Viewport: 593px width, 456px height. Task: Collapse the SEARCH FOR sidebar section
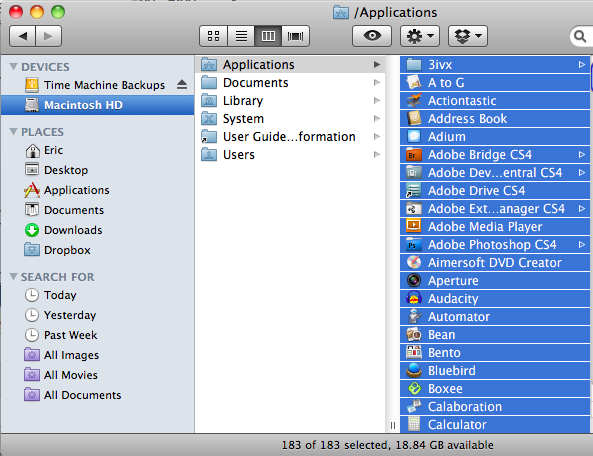point(14,277)
